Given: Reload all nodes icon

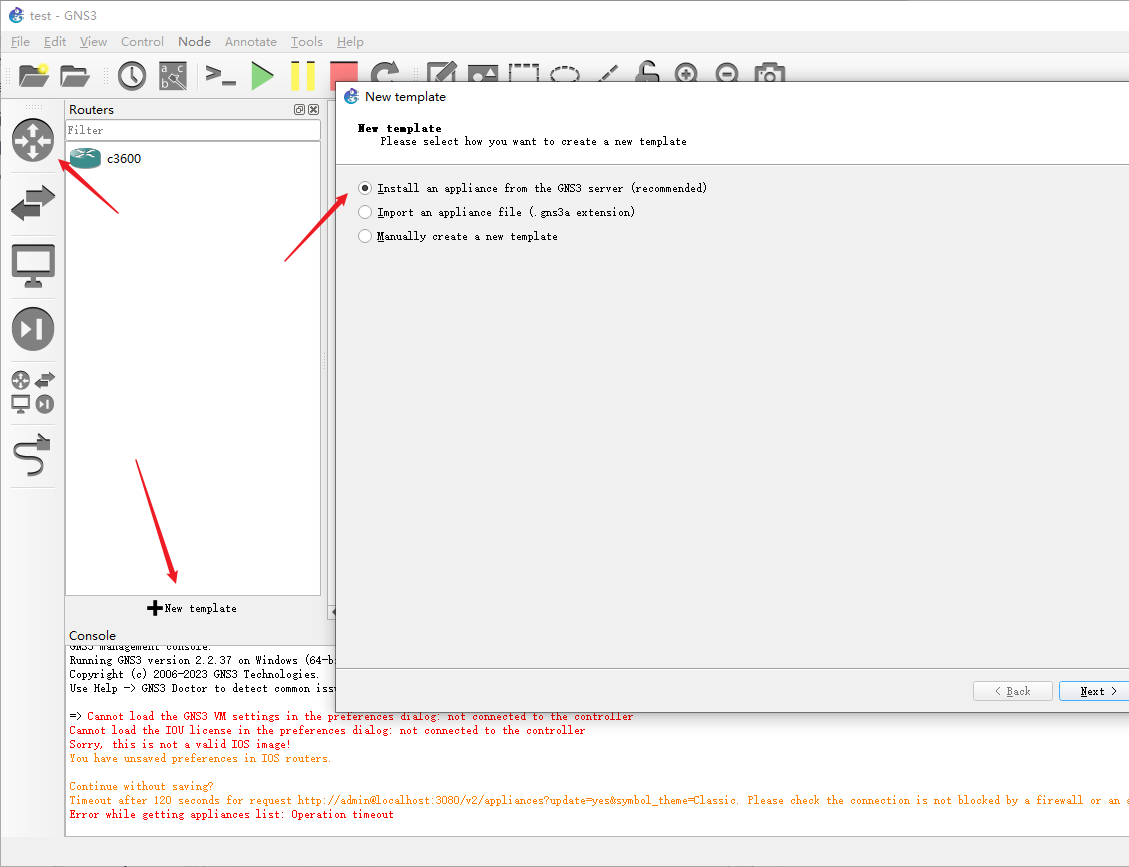Looking at the screenshot, I should click(385, 72).
